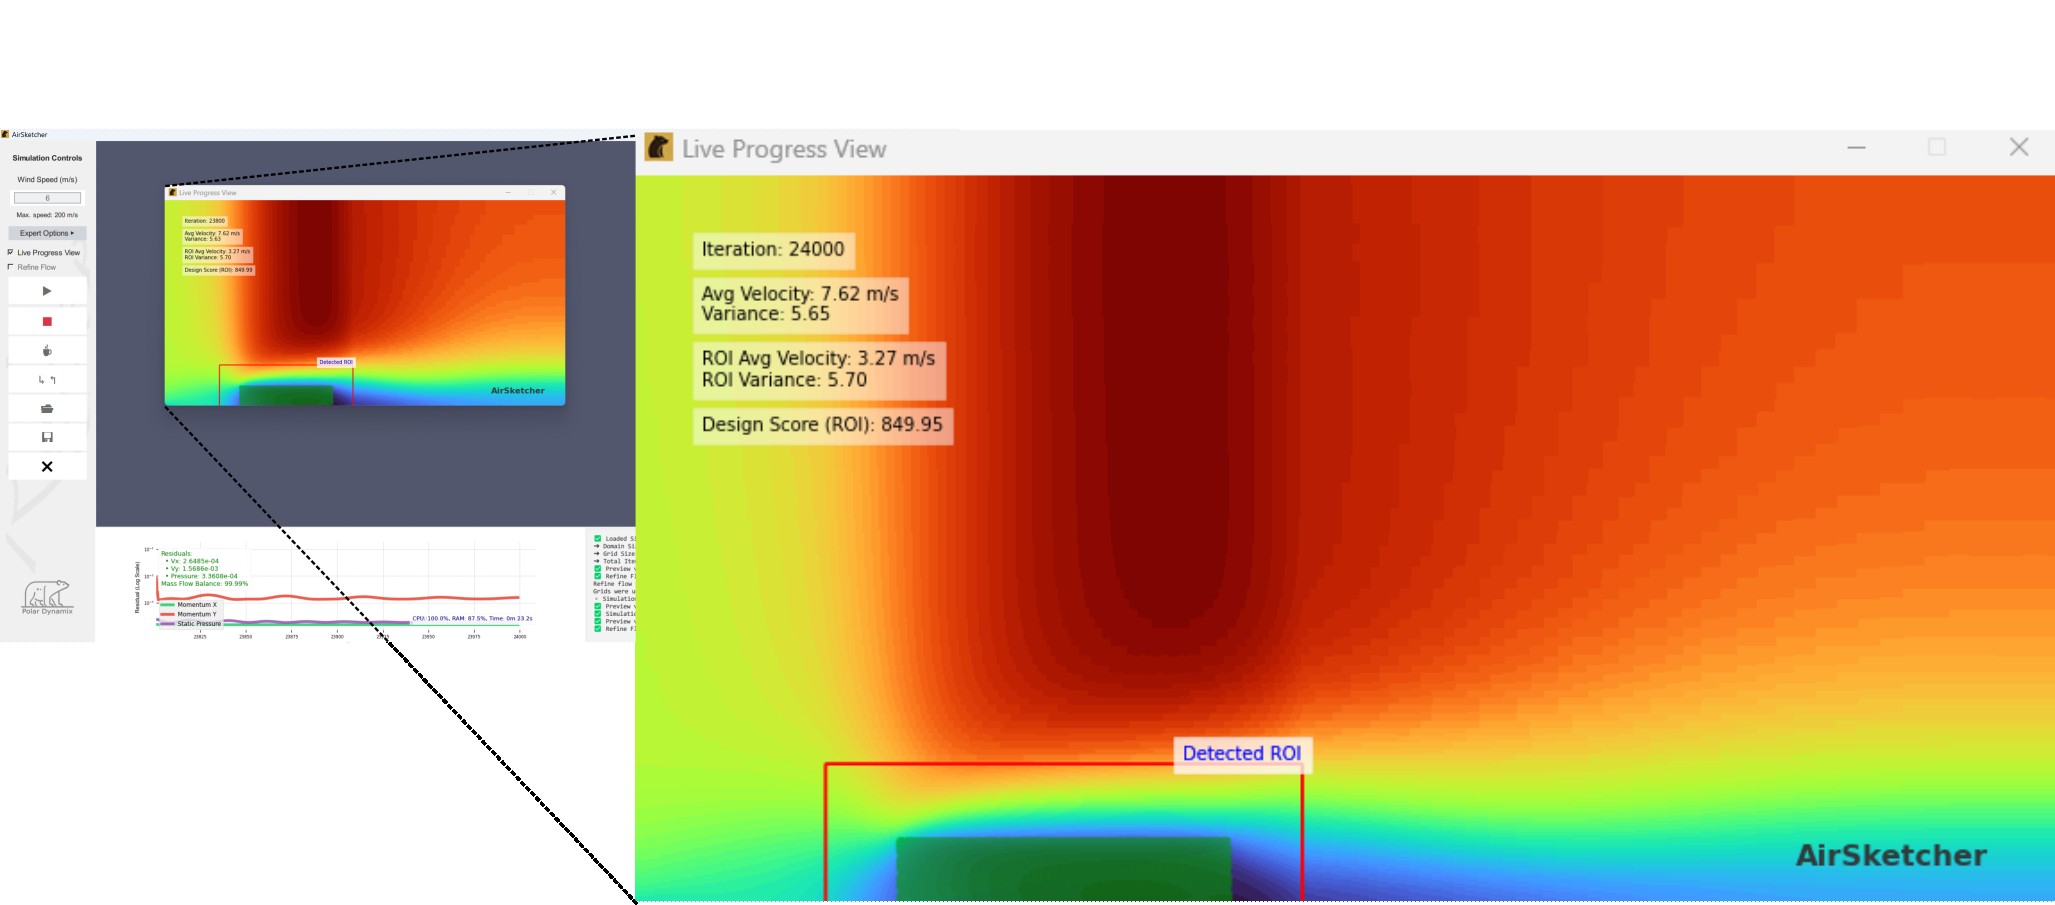Click the Static Pressure legend entry
This screenshot has width=2055, height=905.
click(198, 624)
